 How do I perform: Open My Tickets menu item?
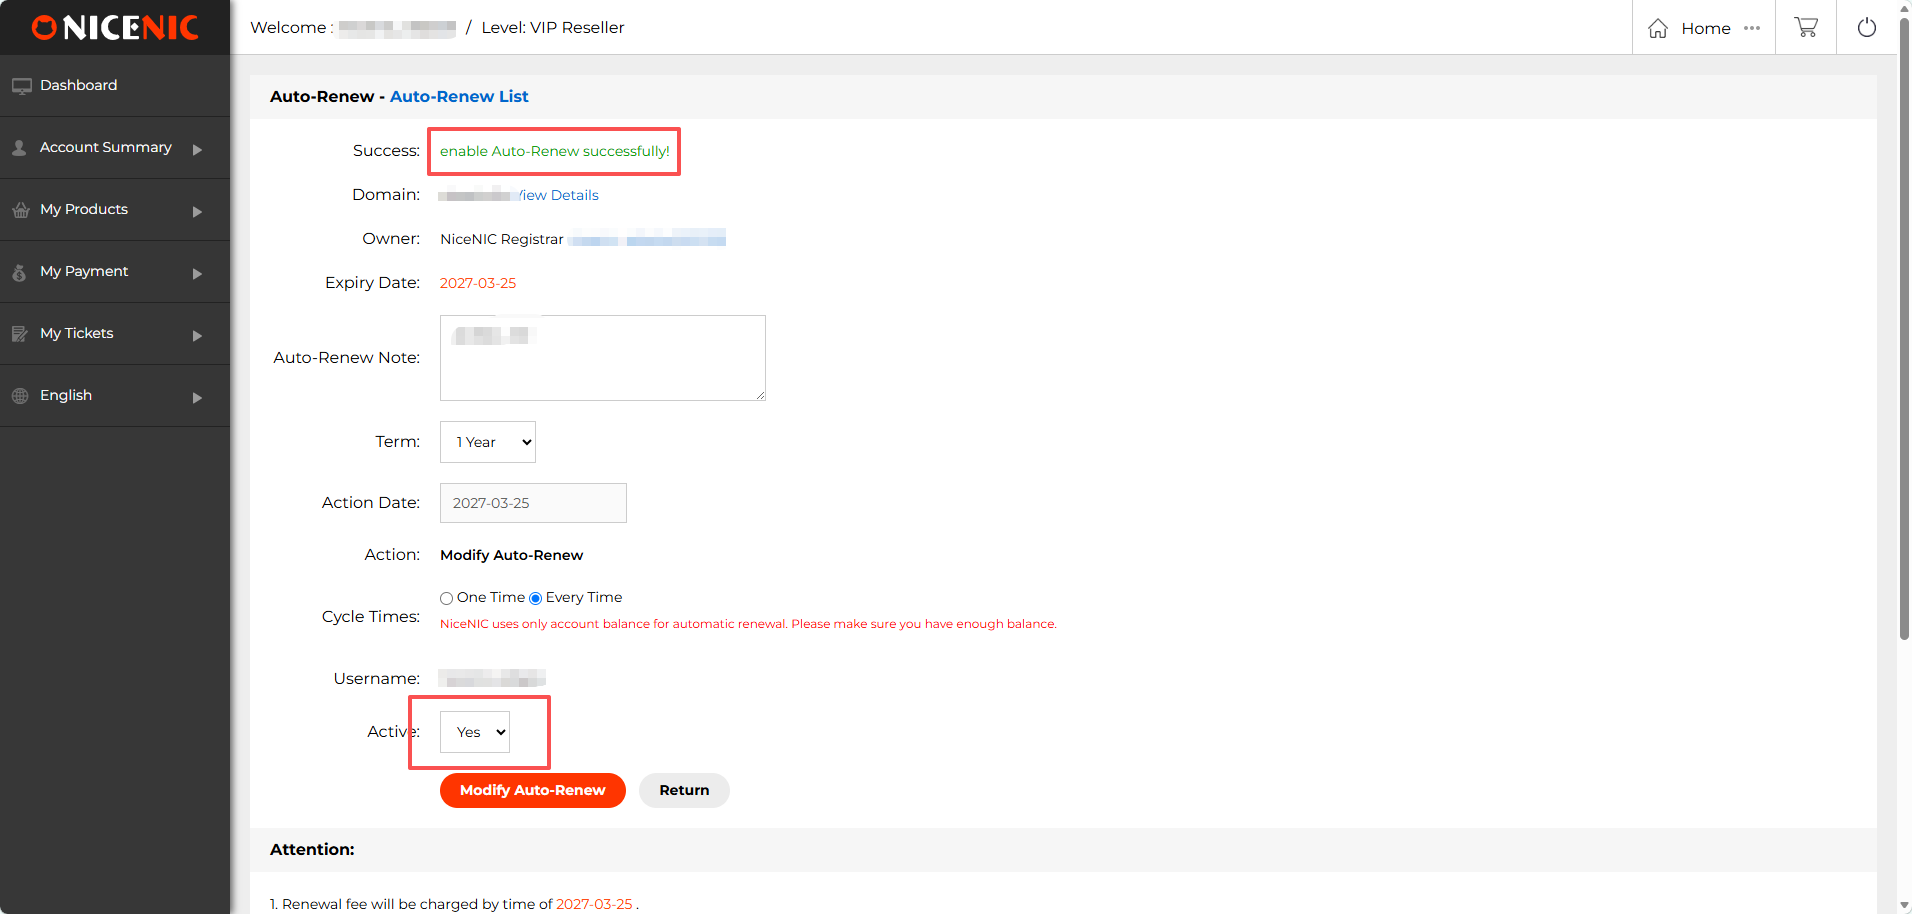[115, 334]
